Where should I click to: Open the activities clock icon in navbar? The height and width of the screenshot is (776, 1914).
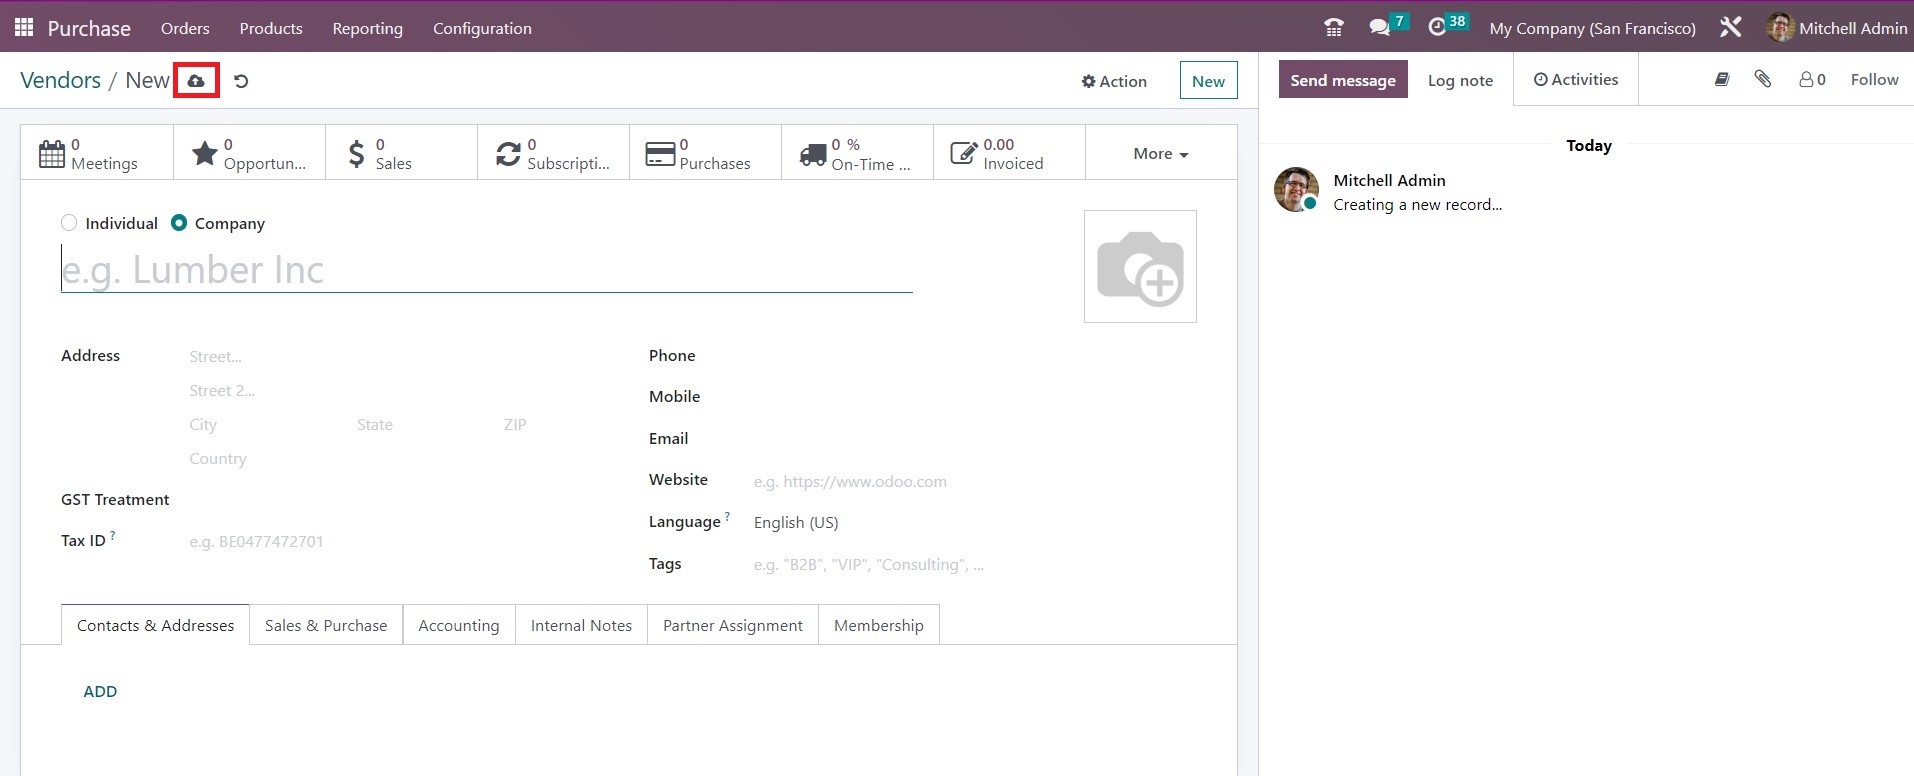(1437, 28)
